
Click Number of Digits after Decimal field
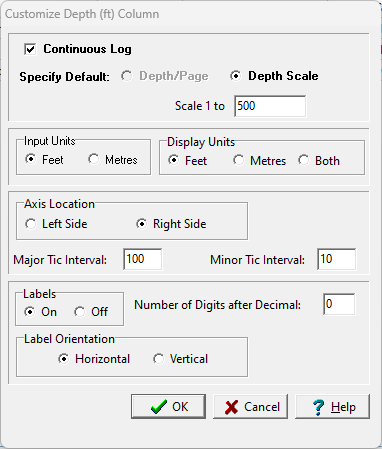coord(339,304)
